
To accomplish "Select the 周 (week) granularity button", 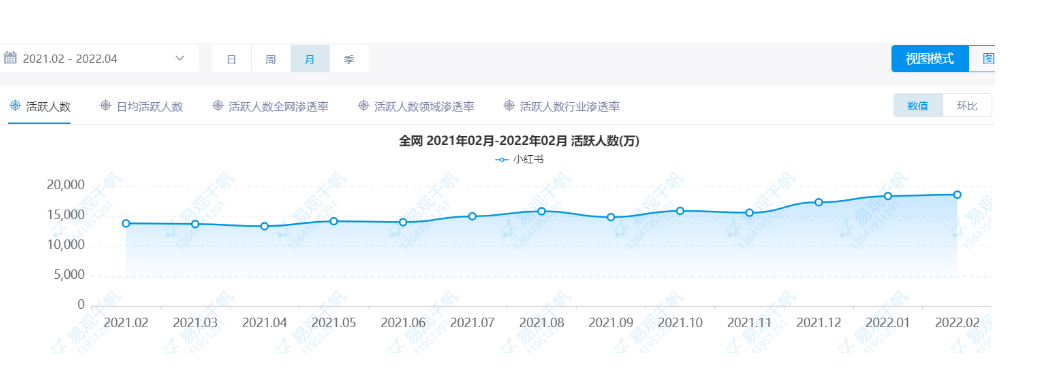I will (x=271, y=59).
